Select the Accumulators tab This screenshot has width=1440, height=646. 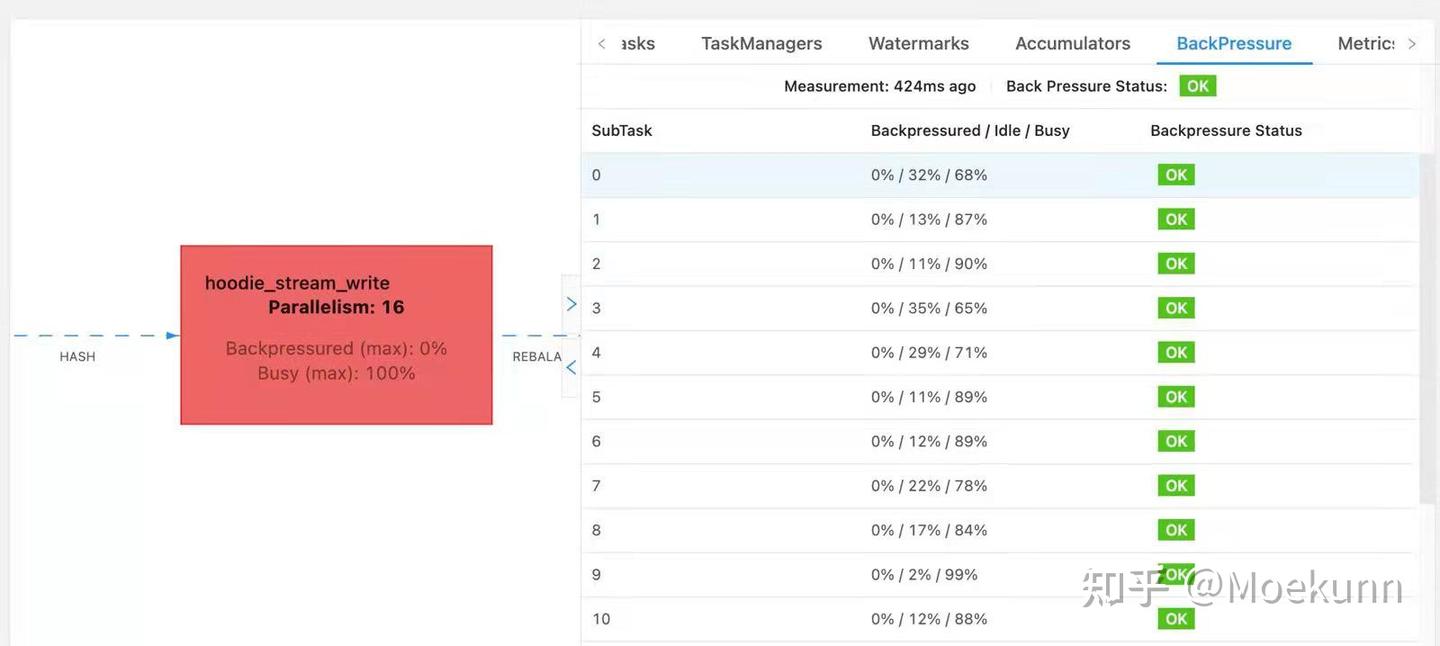coord(1072,43)
